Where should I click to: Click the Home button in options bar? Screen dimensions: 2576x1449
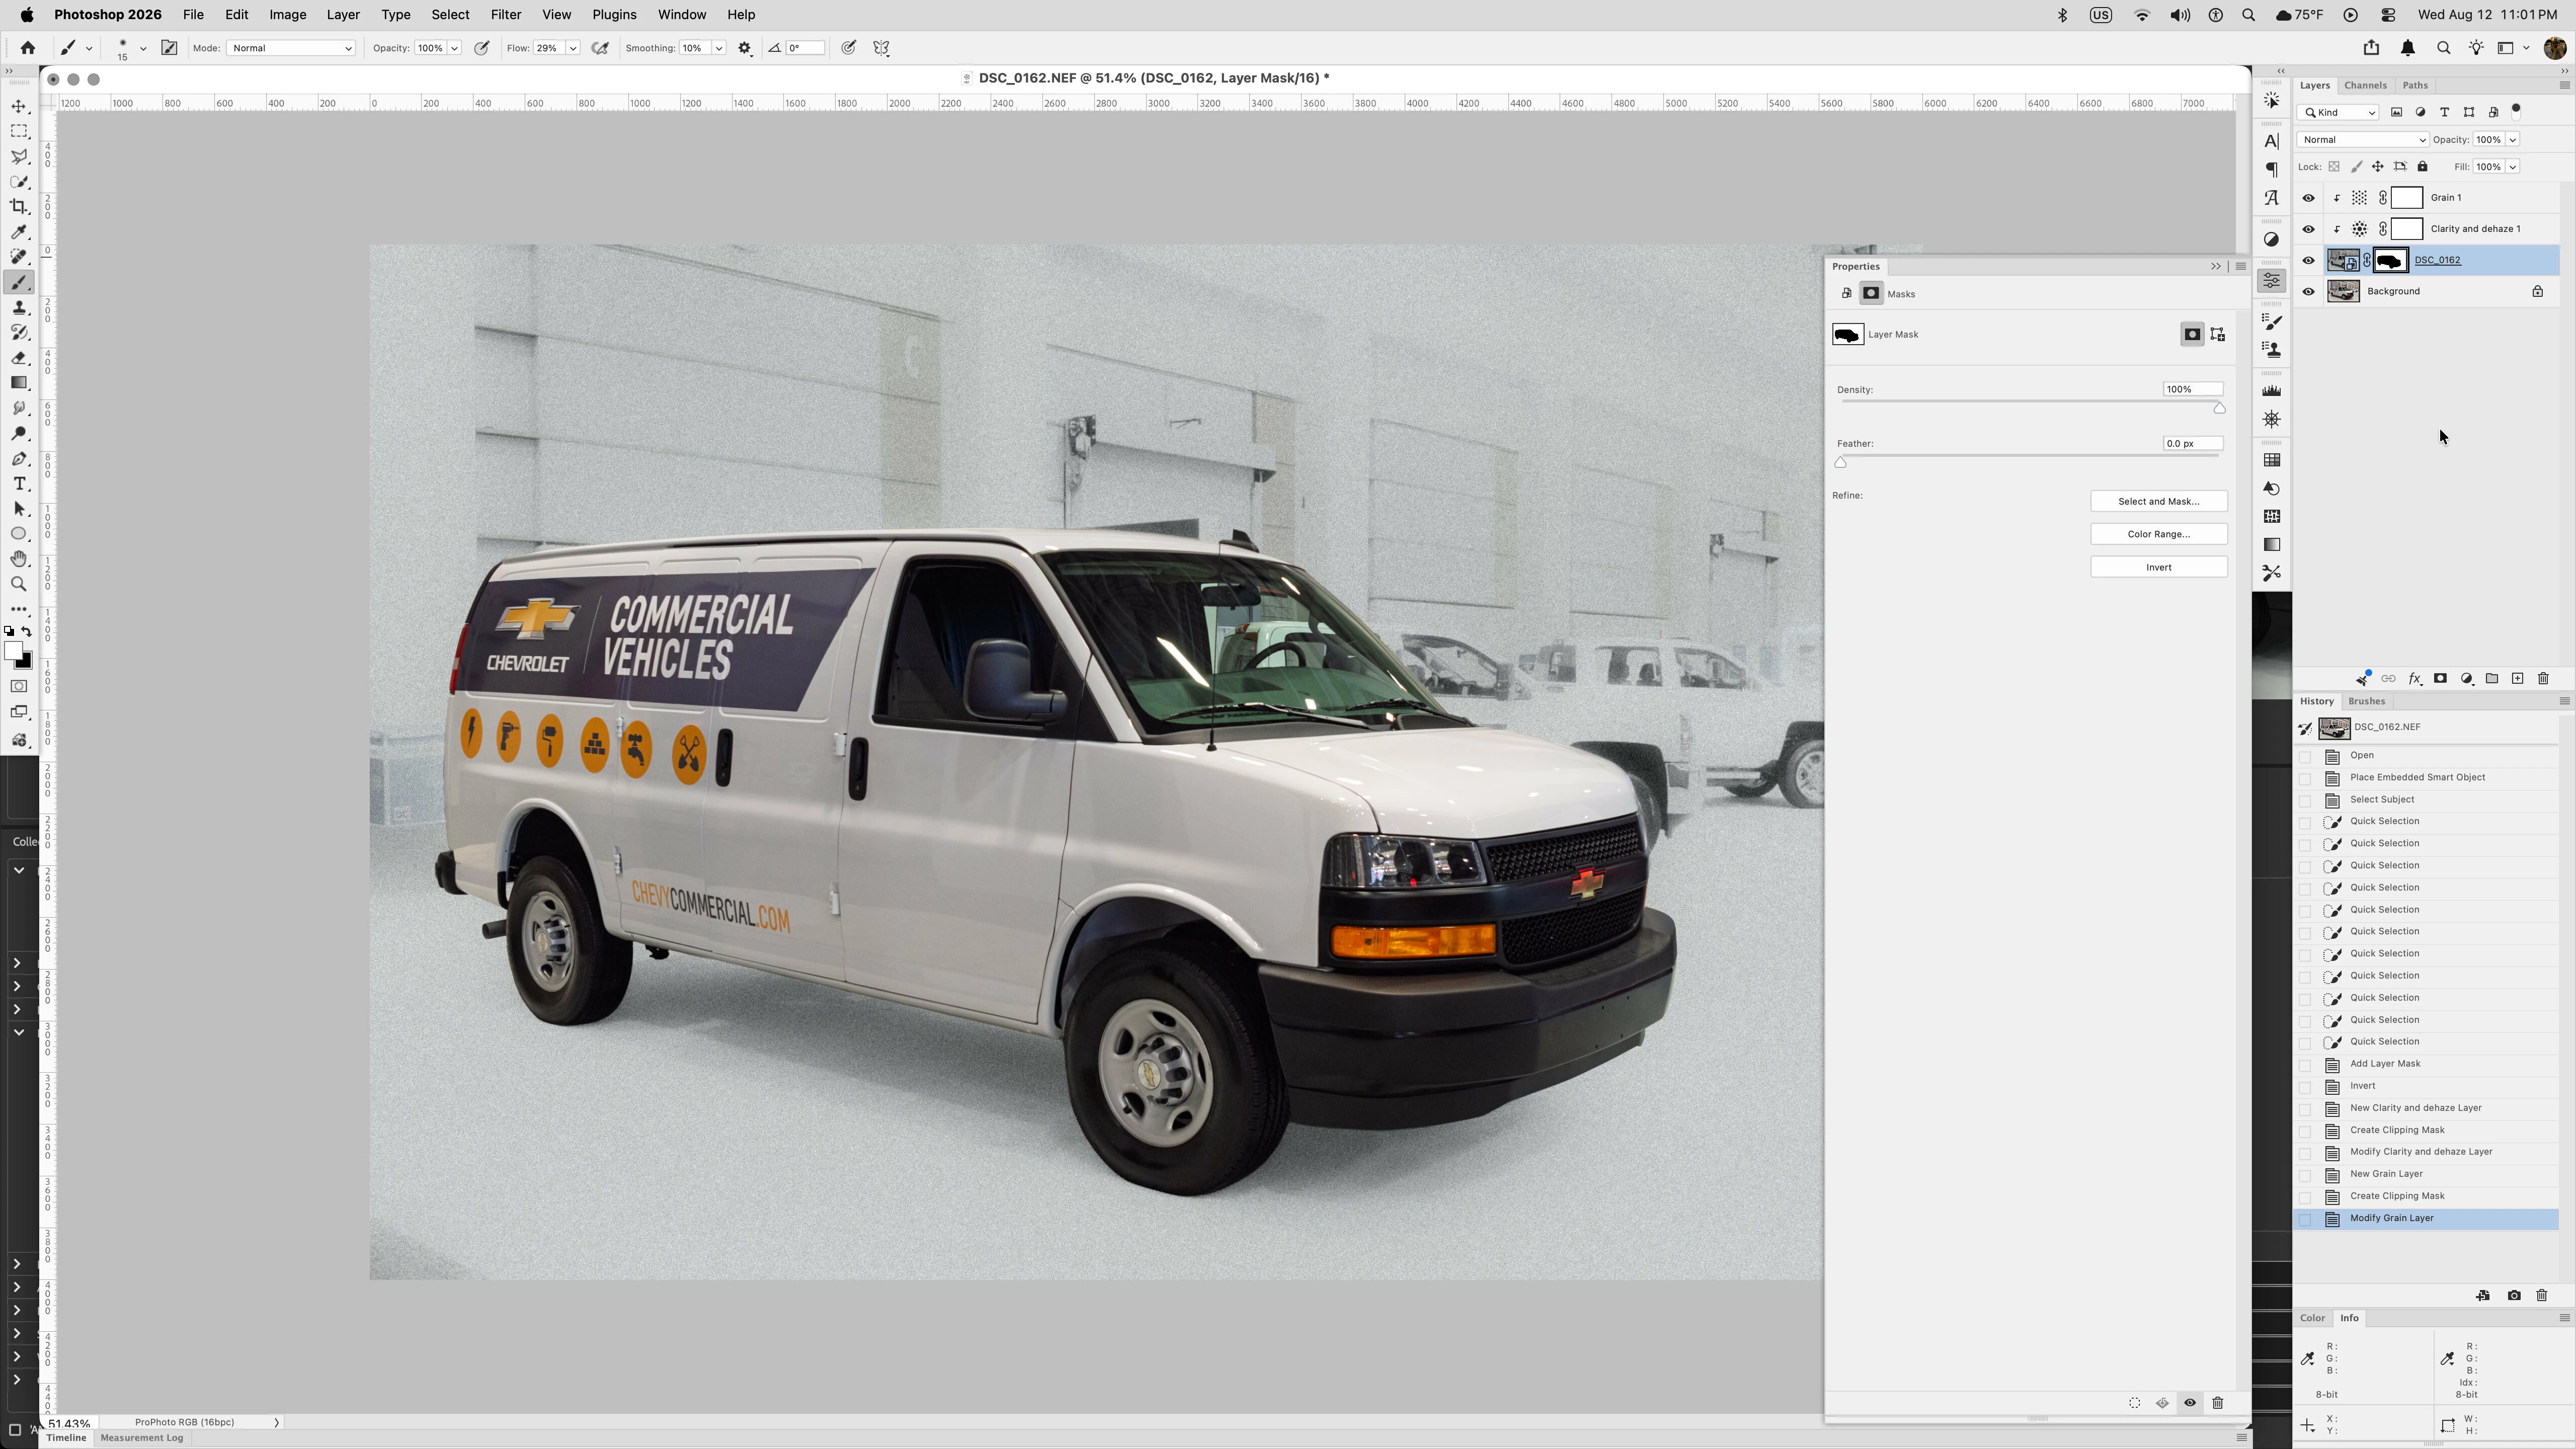pyautogui.click(x=28, y=48)
